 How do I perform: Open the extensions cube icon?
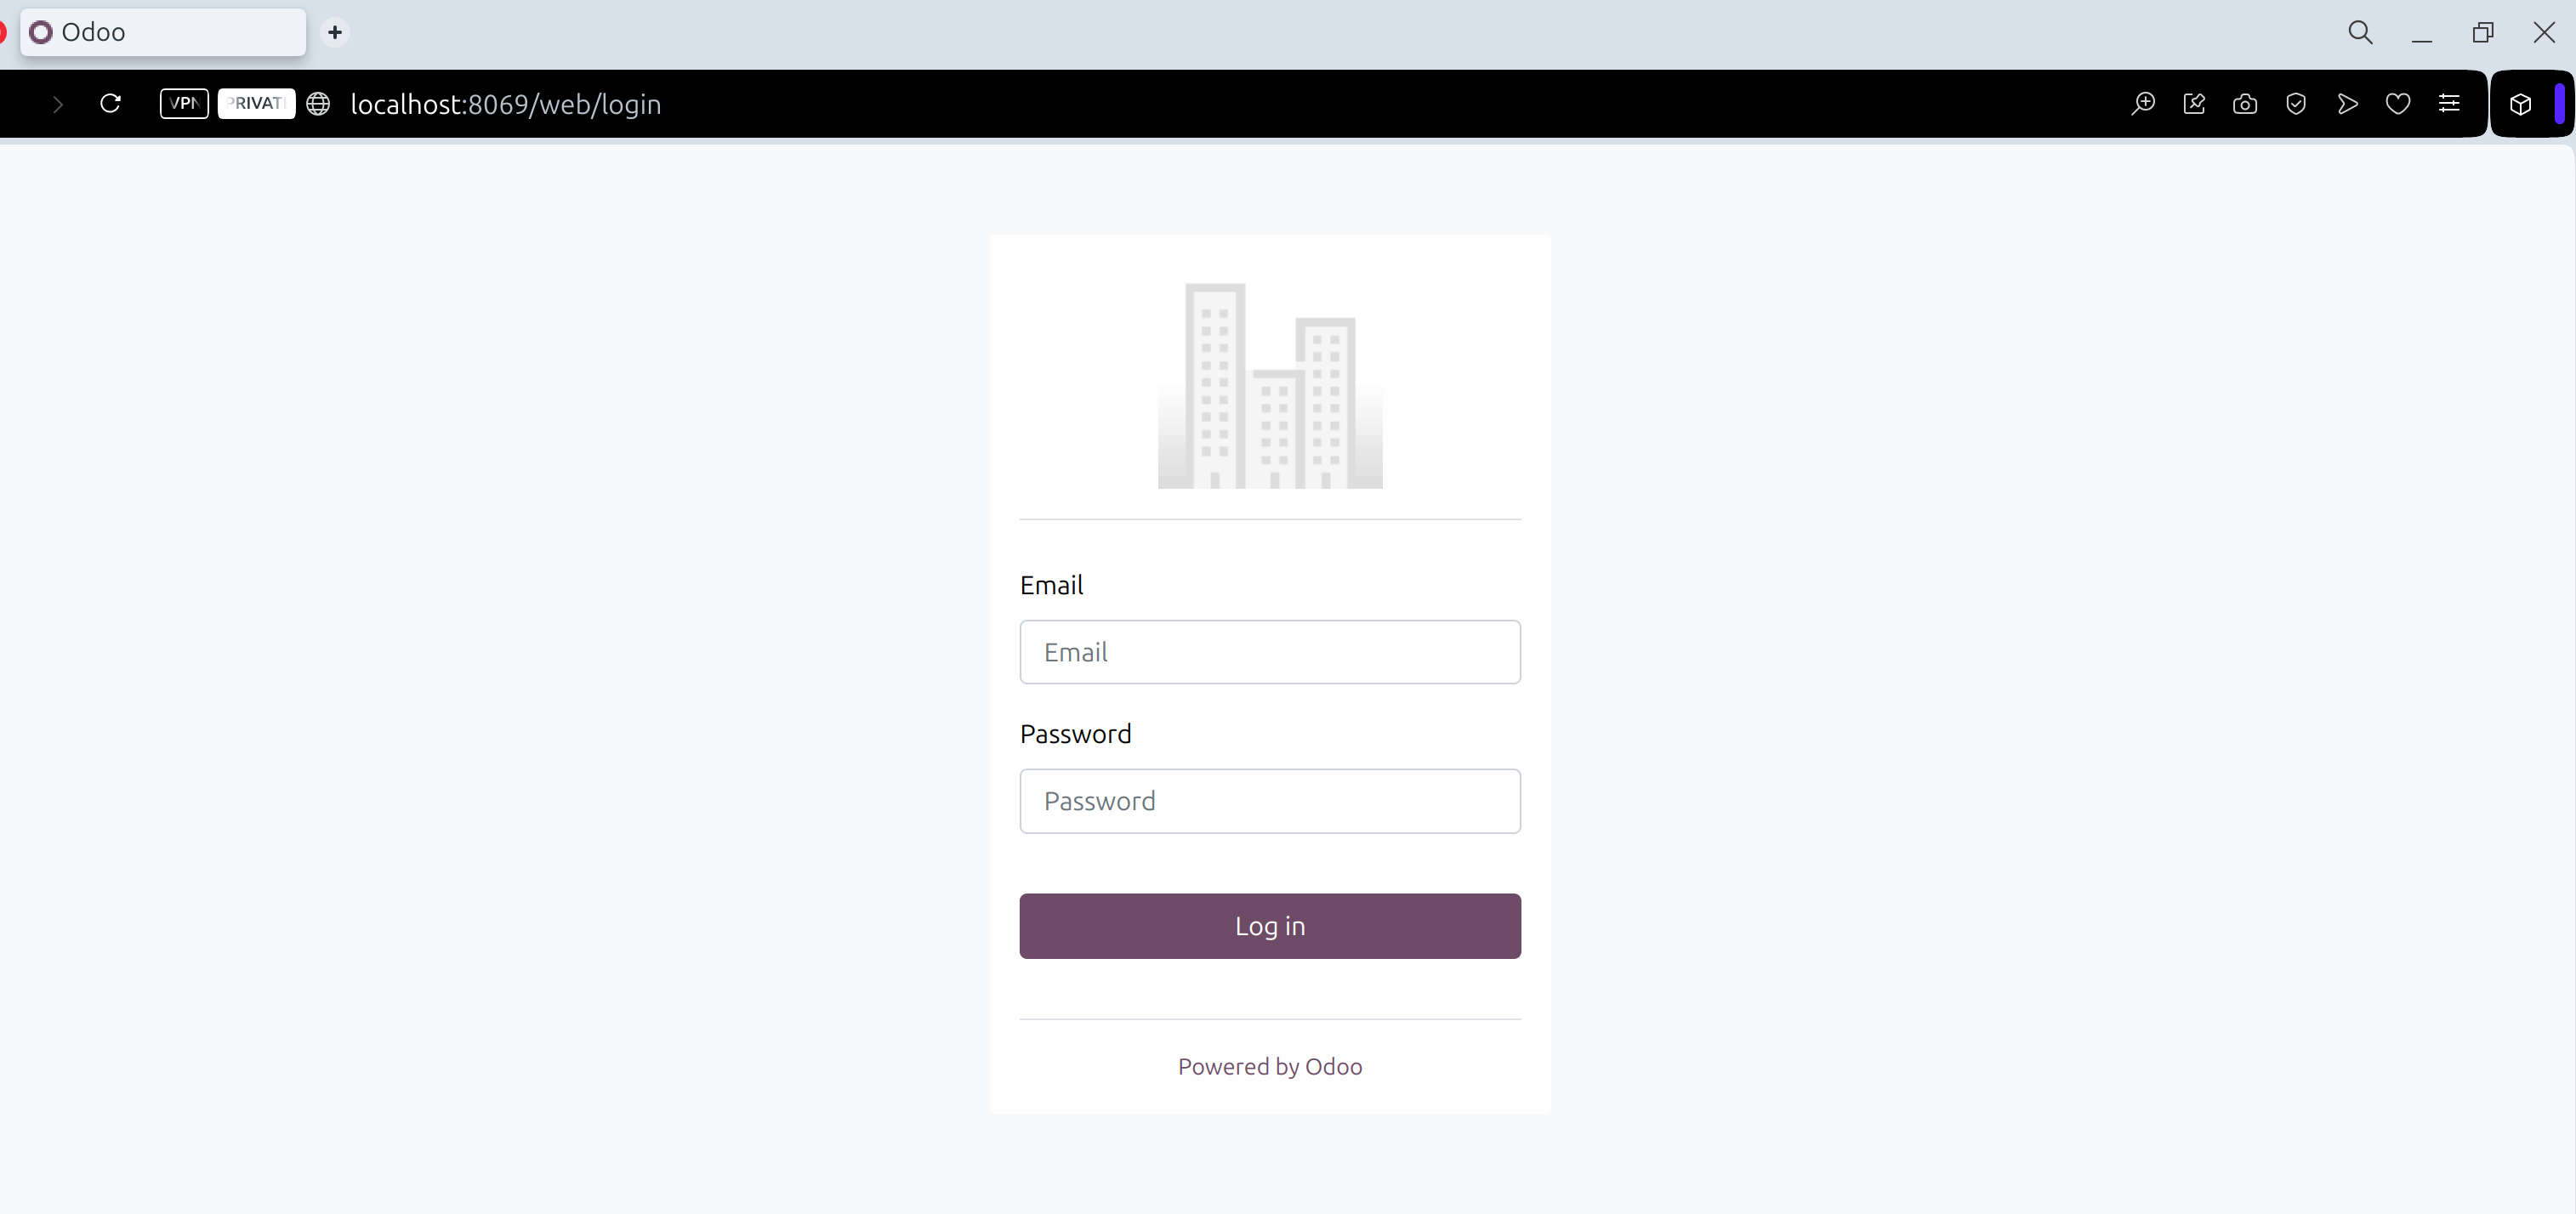tap(2520, 104)
